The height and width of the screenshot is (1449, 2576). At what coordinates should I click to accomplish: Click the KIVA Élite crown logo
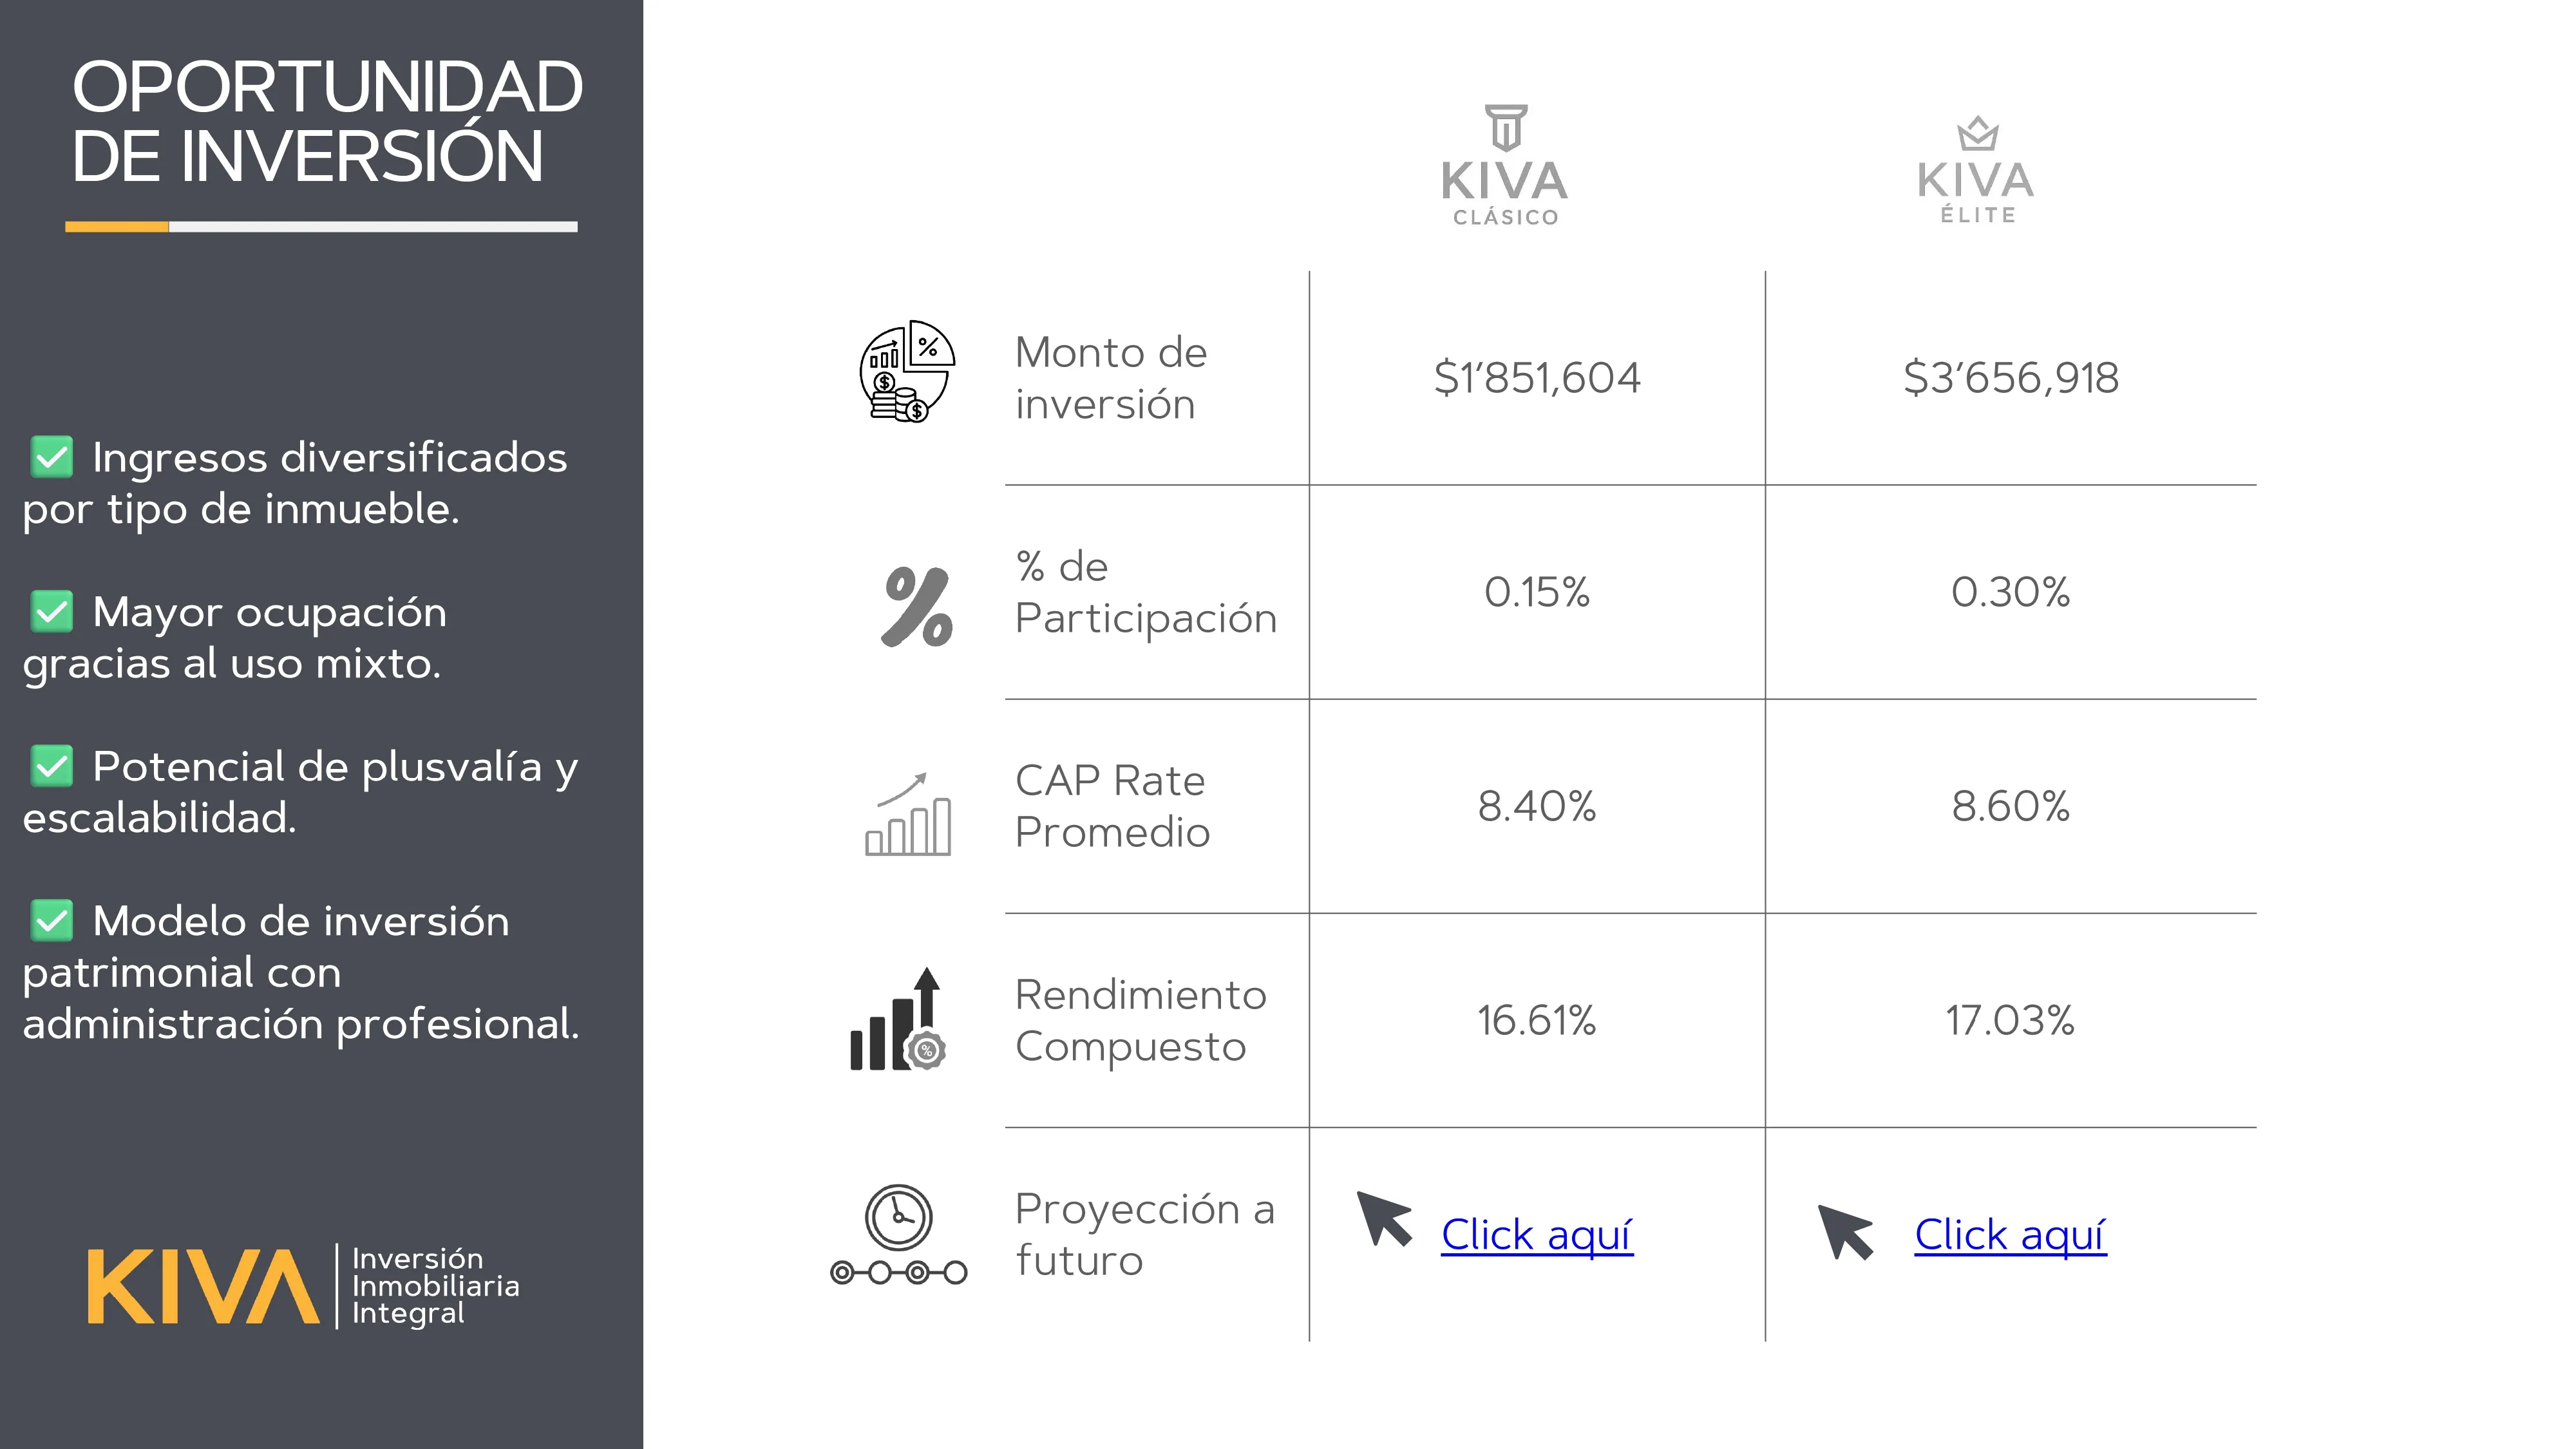click(1976, 170)
